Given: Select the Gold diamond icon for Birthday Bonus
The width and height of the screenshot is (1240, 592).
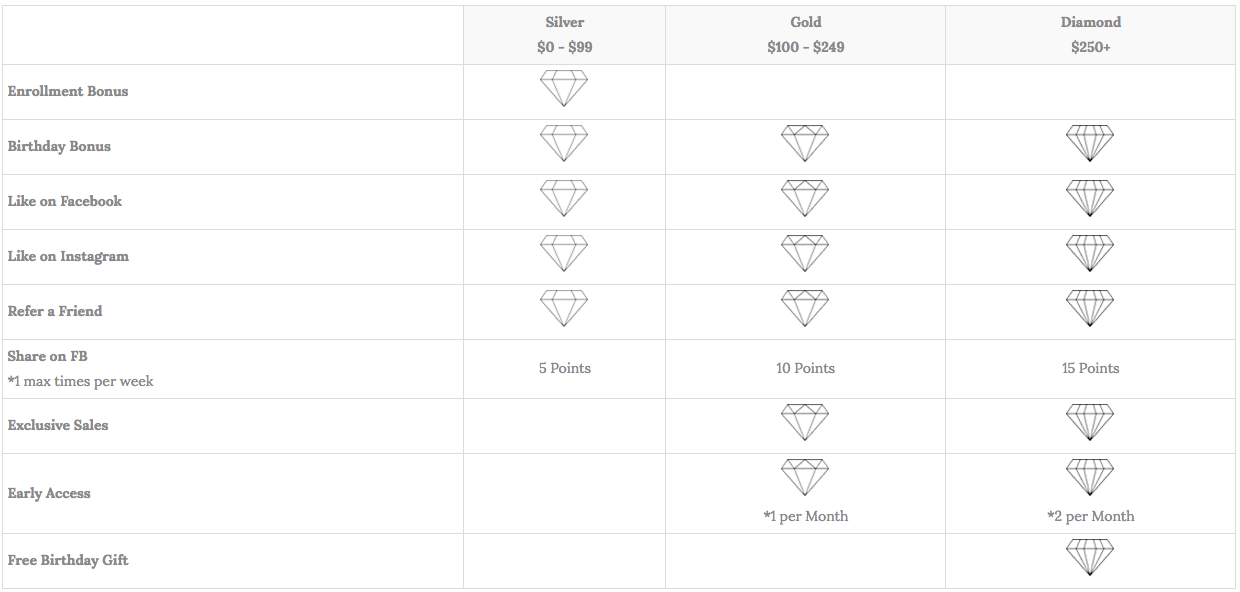Looking at the screenshot, I should pos(805,143).
